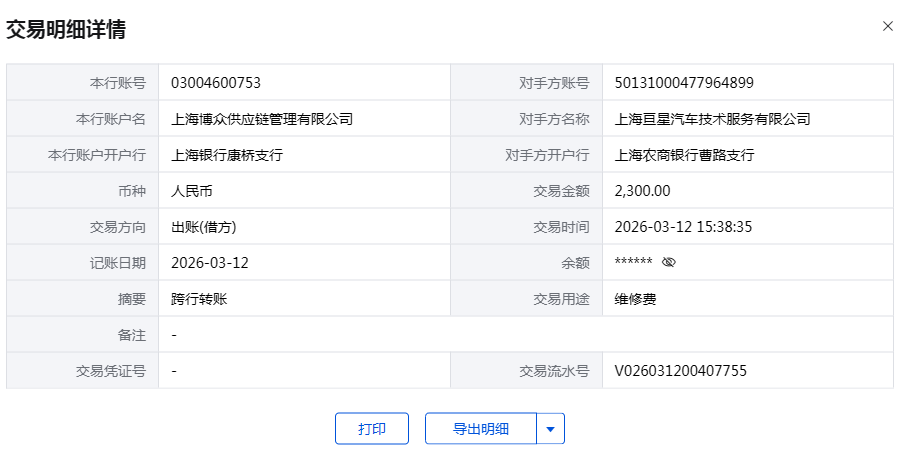Click the masked balance asterisks
Image resolution: width=909 pixels, height=466 pixels.
point(634,263)
